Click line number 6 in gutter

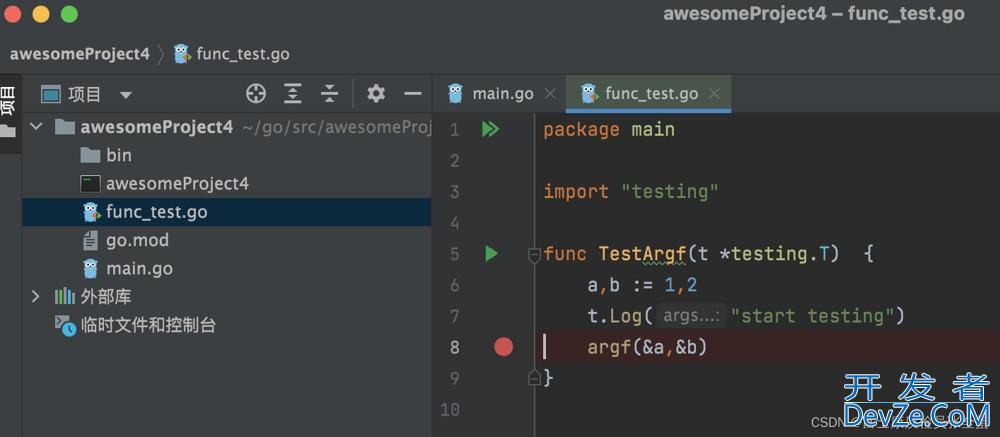(454, 285)
